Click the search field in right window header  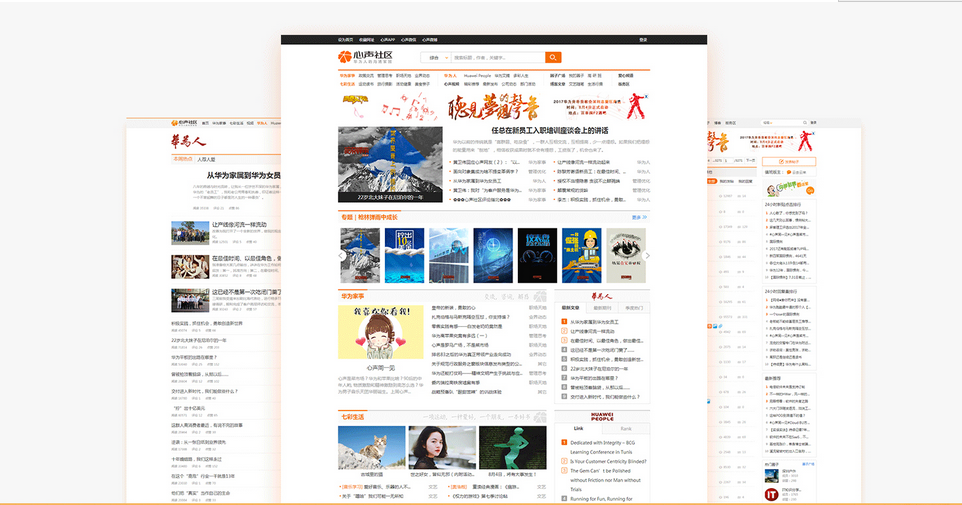(784, 123)
